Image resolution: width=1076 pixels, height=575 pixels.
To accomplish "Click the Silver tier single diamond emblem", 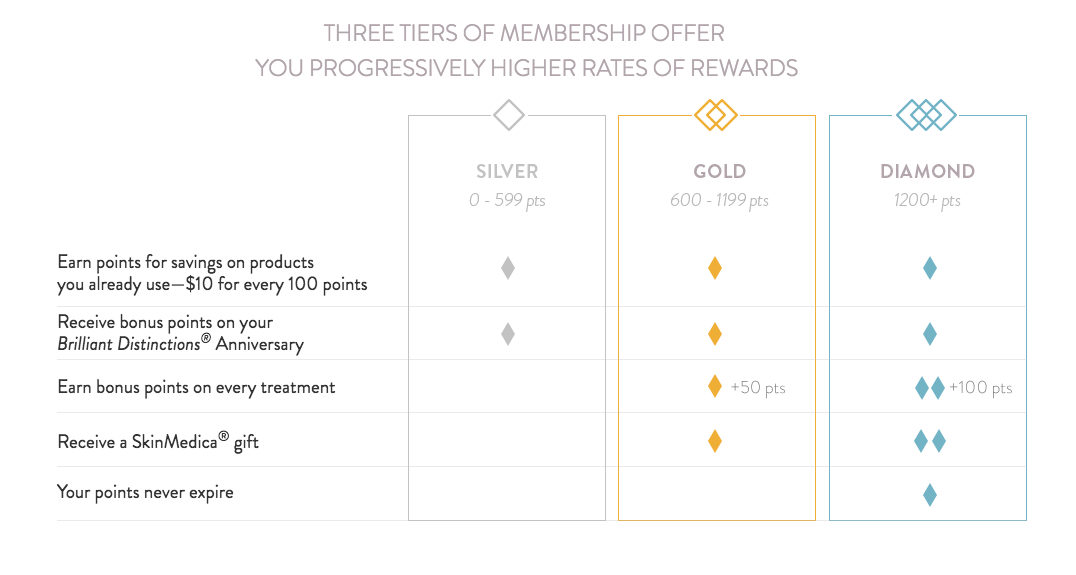I will [508, 115].
